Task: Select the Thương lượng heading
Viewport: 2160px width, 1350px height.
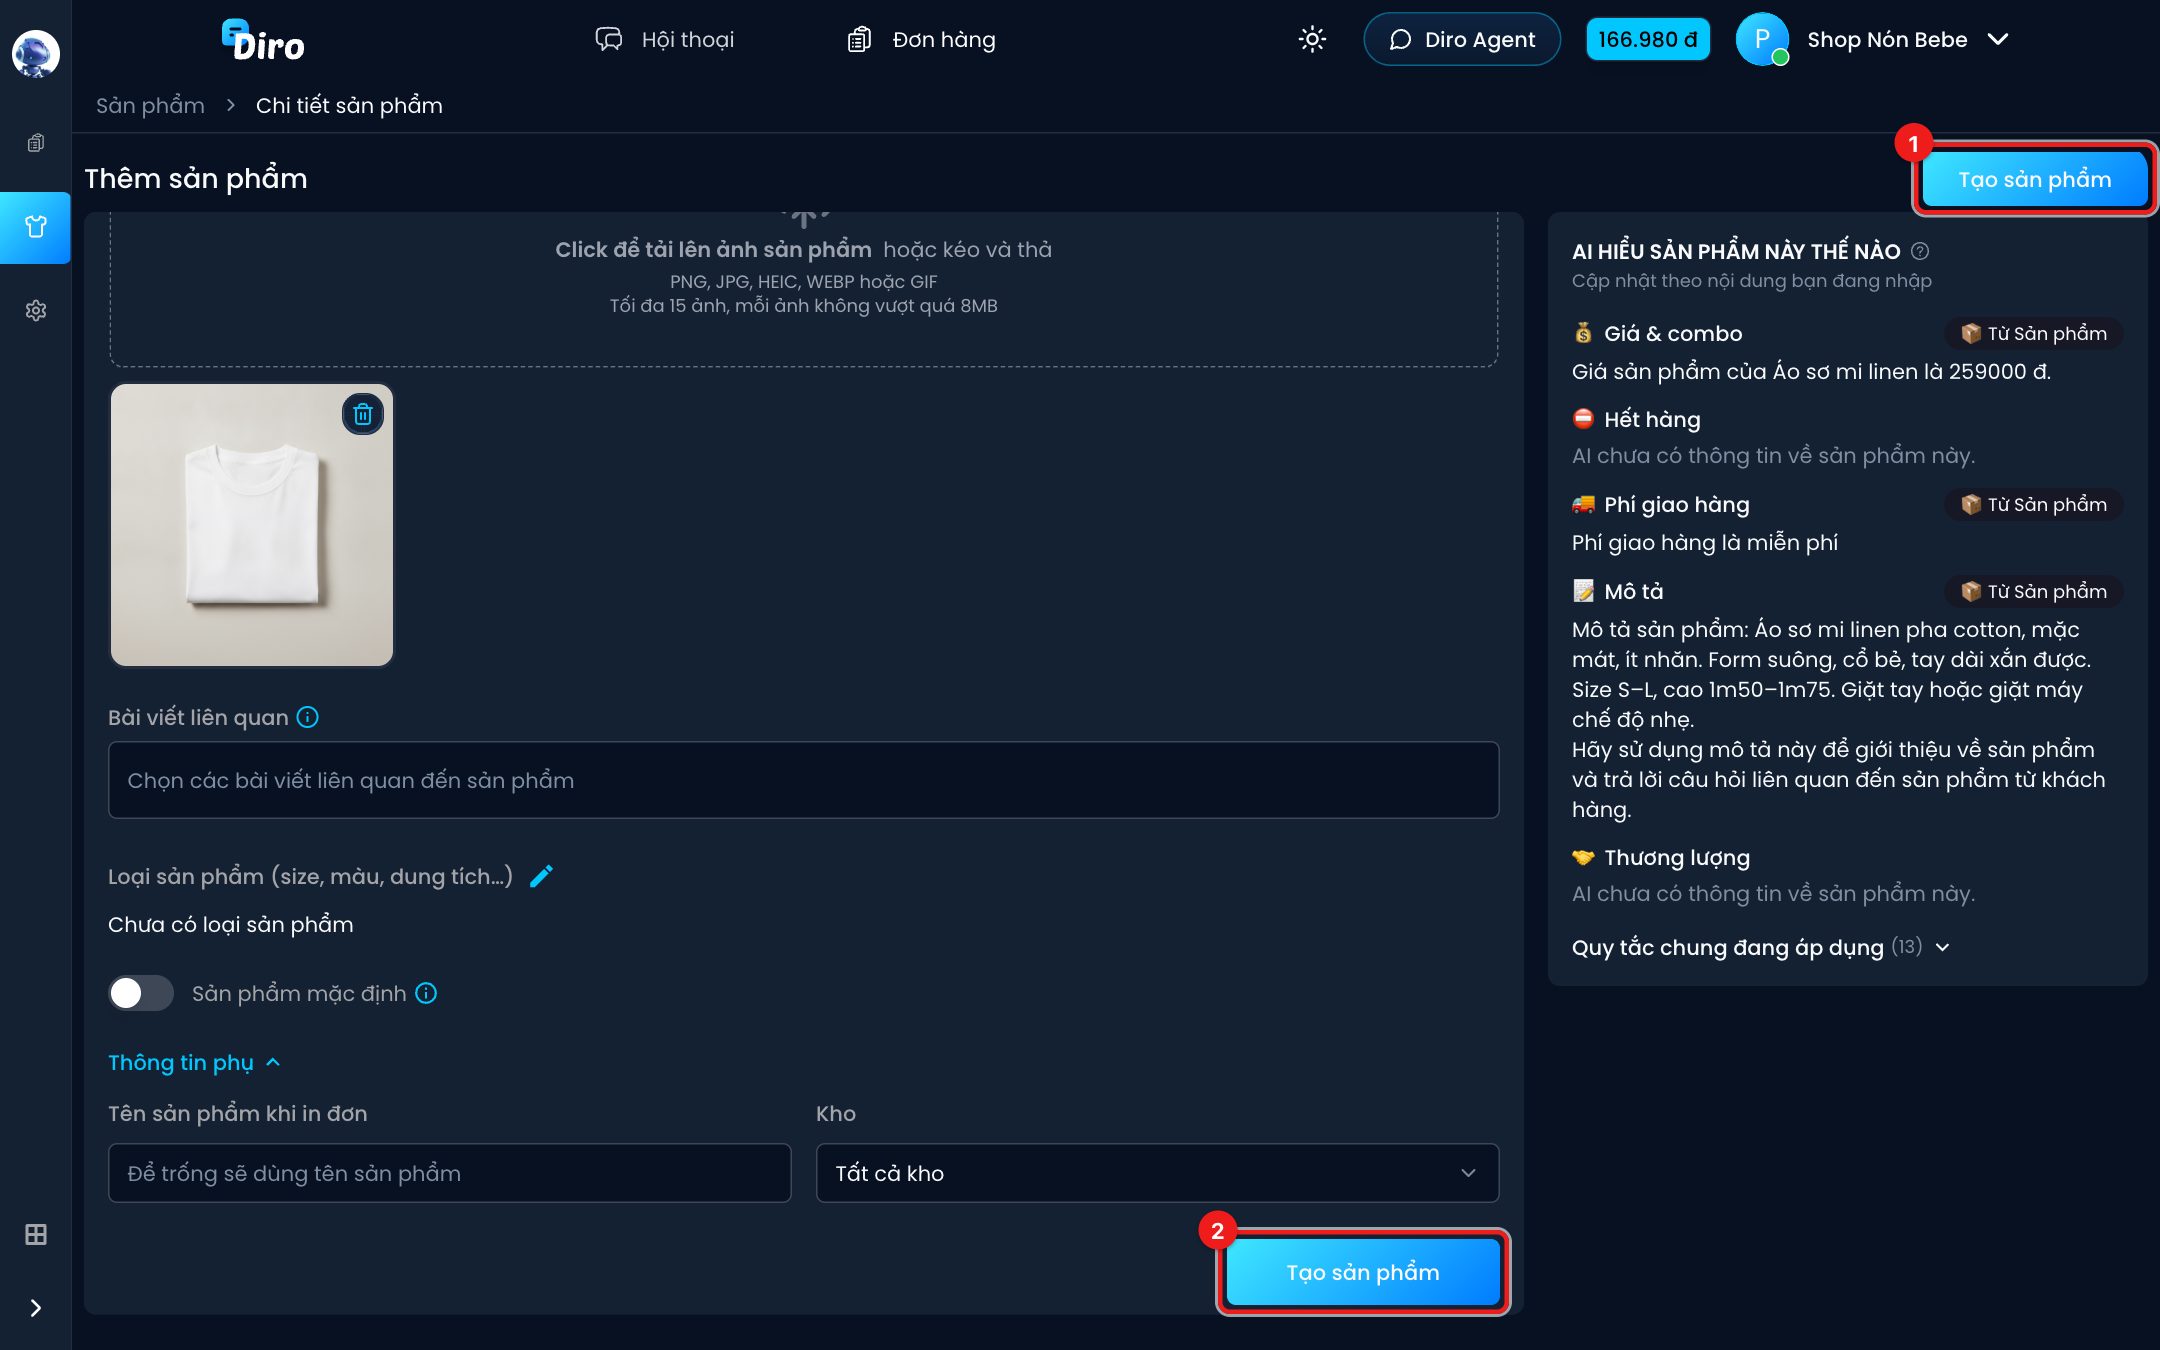Action: tap(1676, 857)
